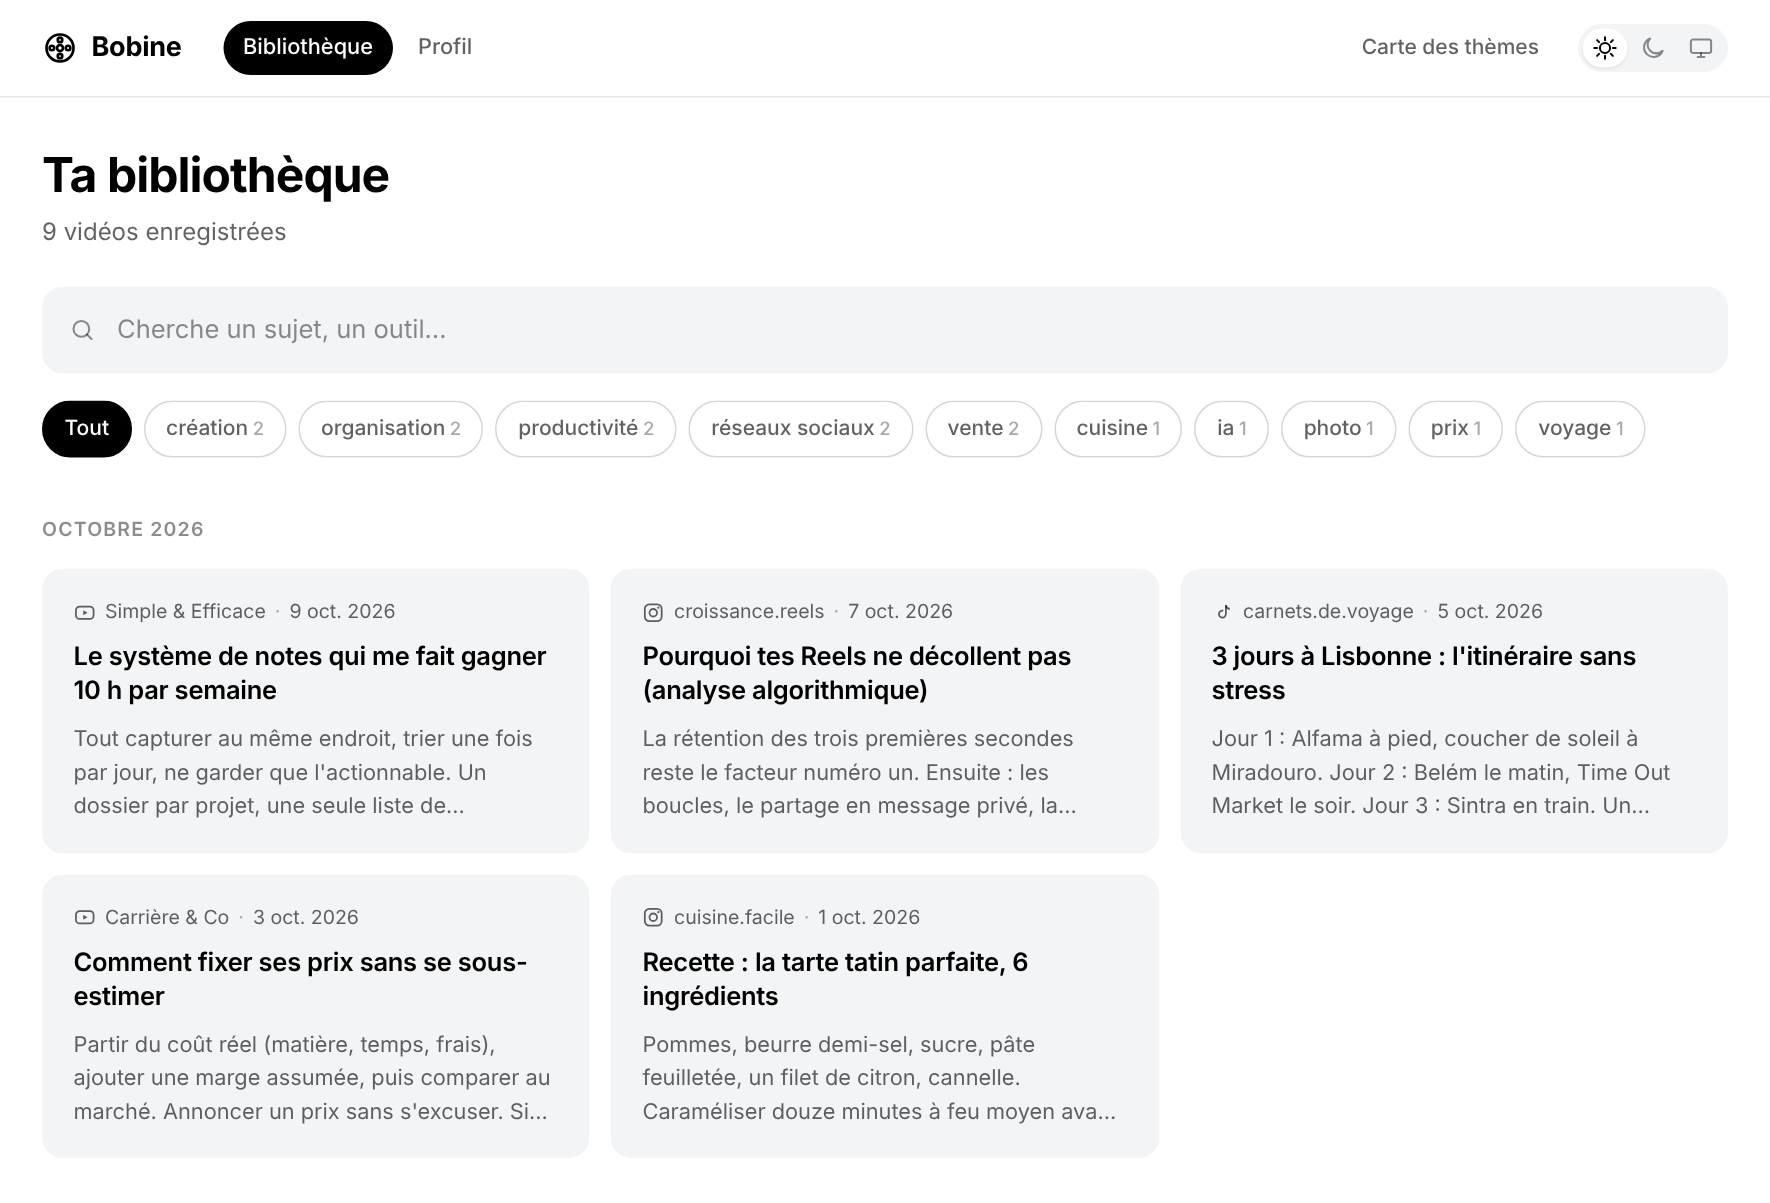Image resolution: width=1770 pixels, height=1203 pixels.
Task: Click TikTok icon beside carnets.de.voyage
Action: click(x=1223, y=612)
